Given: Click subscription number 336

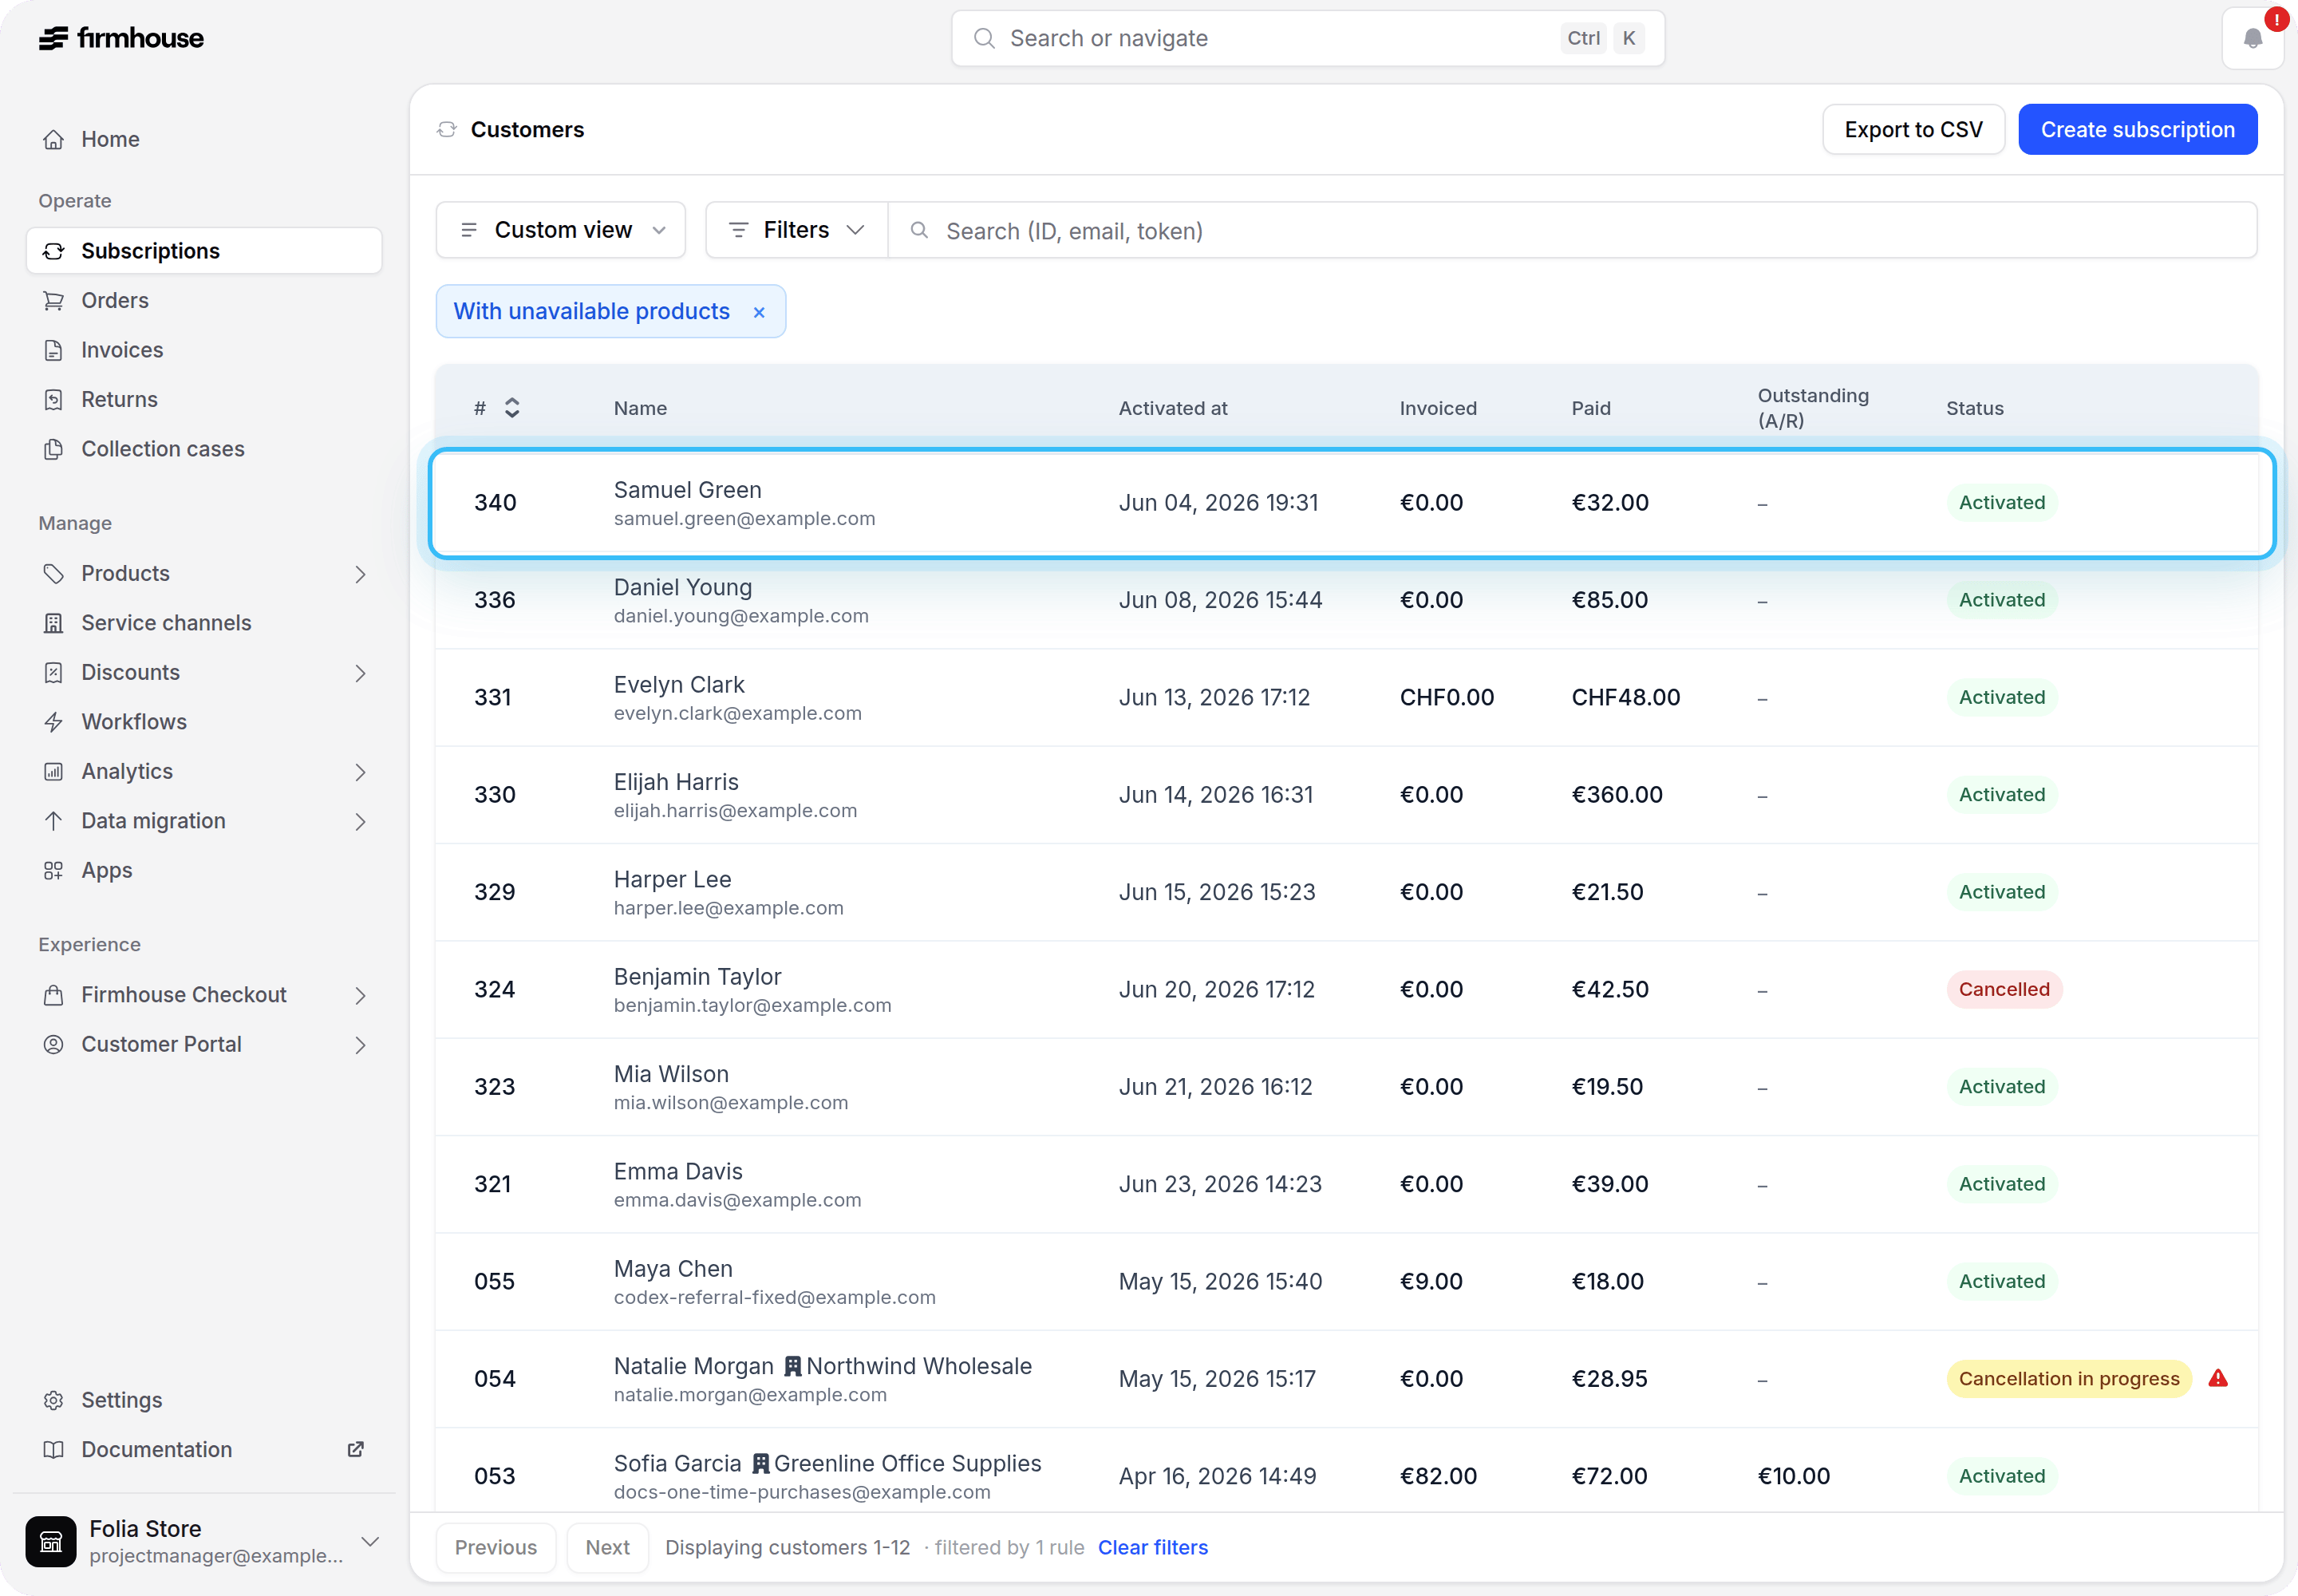Looking at the screenshot, I should (494, 600).
